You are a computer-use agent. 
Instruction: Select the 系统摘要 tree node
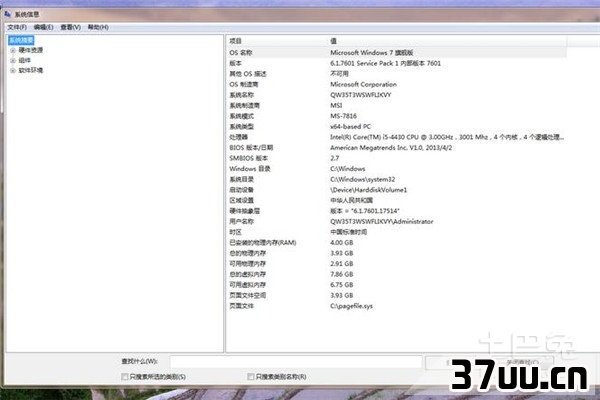(21, 40)
